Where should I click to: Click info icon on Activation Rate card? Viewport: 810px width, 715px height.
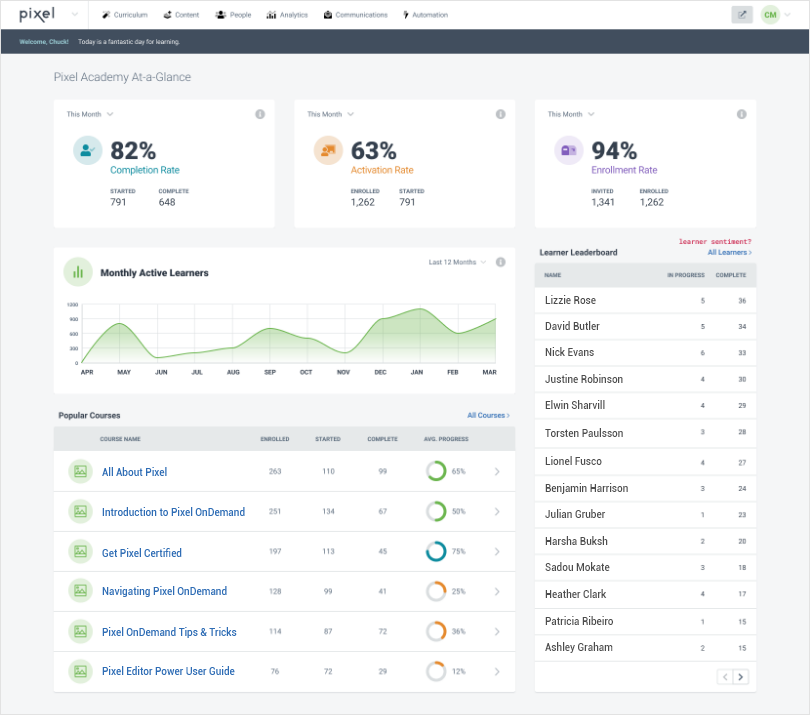click(x=501, y=114)
